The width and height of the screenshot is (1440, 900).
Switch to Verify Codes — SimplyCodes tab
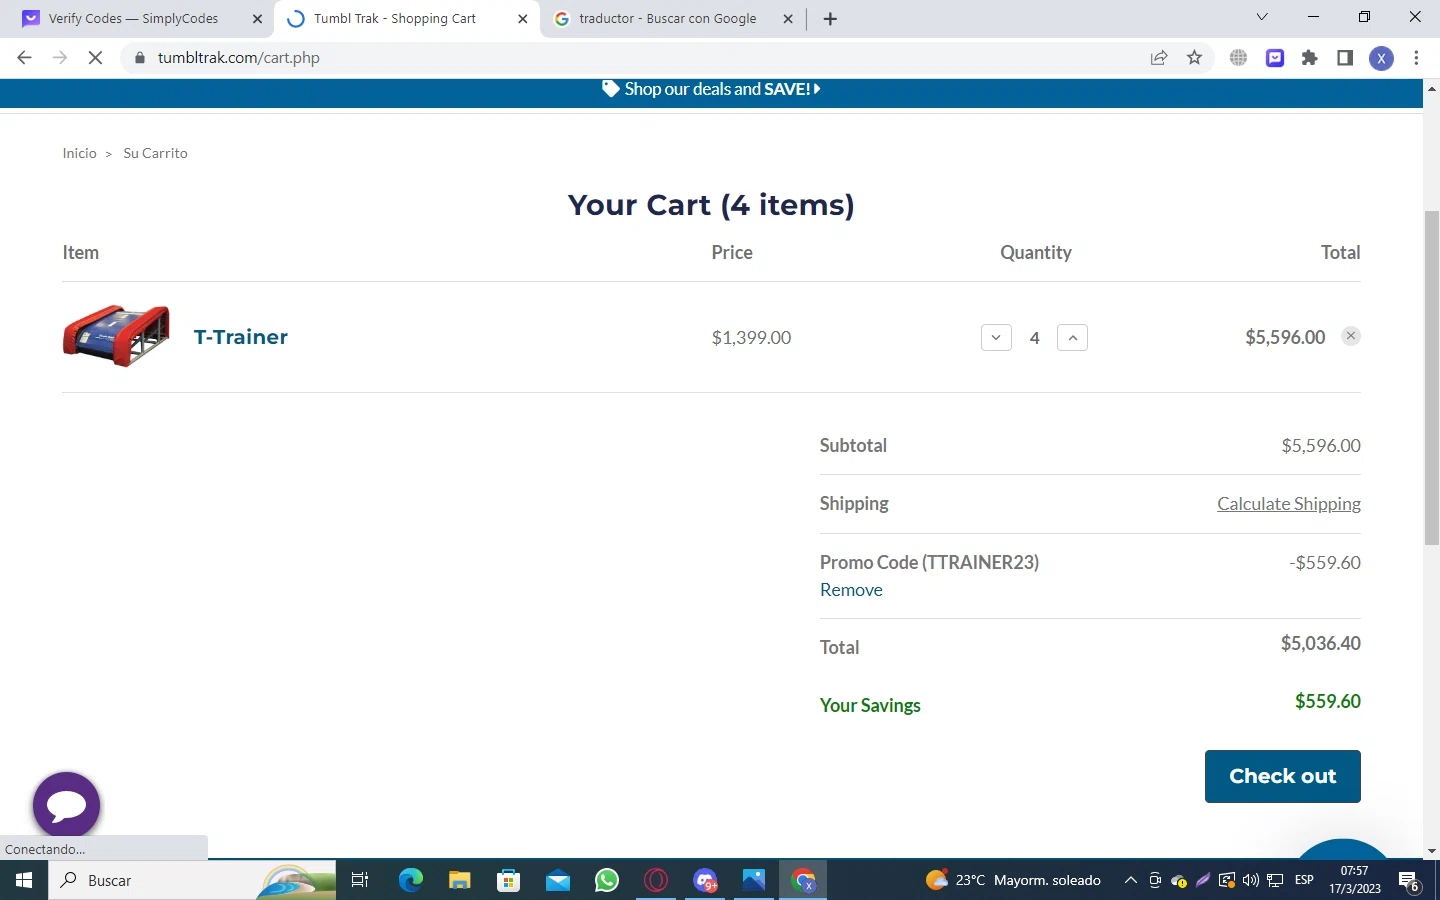(x=133, y=19)
